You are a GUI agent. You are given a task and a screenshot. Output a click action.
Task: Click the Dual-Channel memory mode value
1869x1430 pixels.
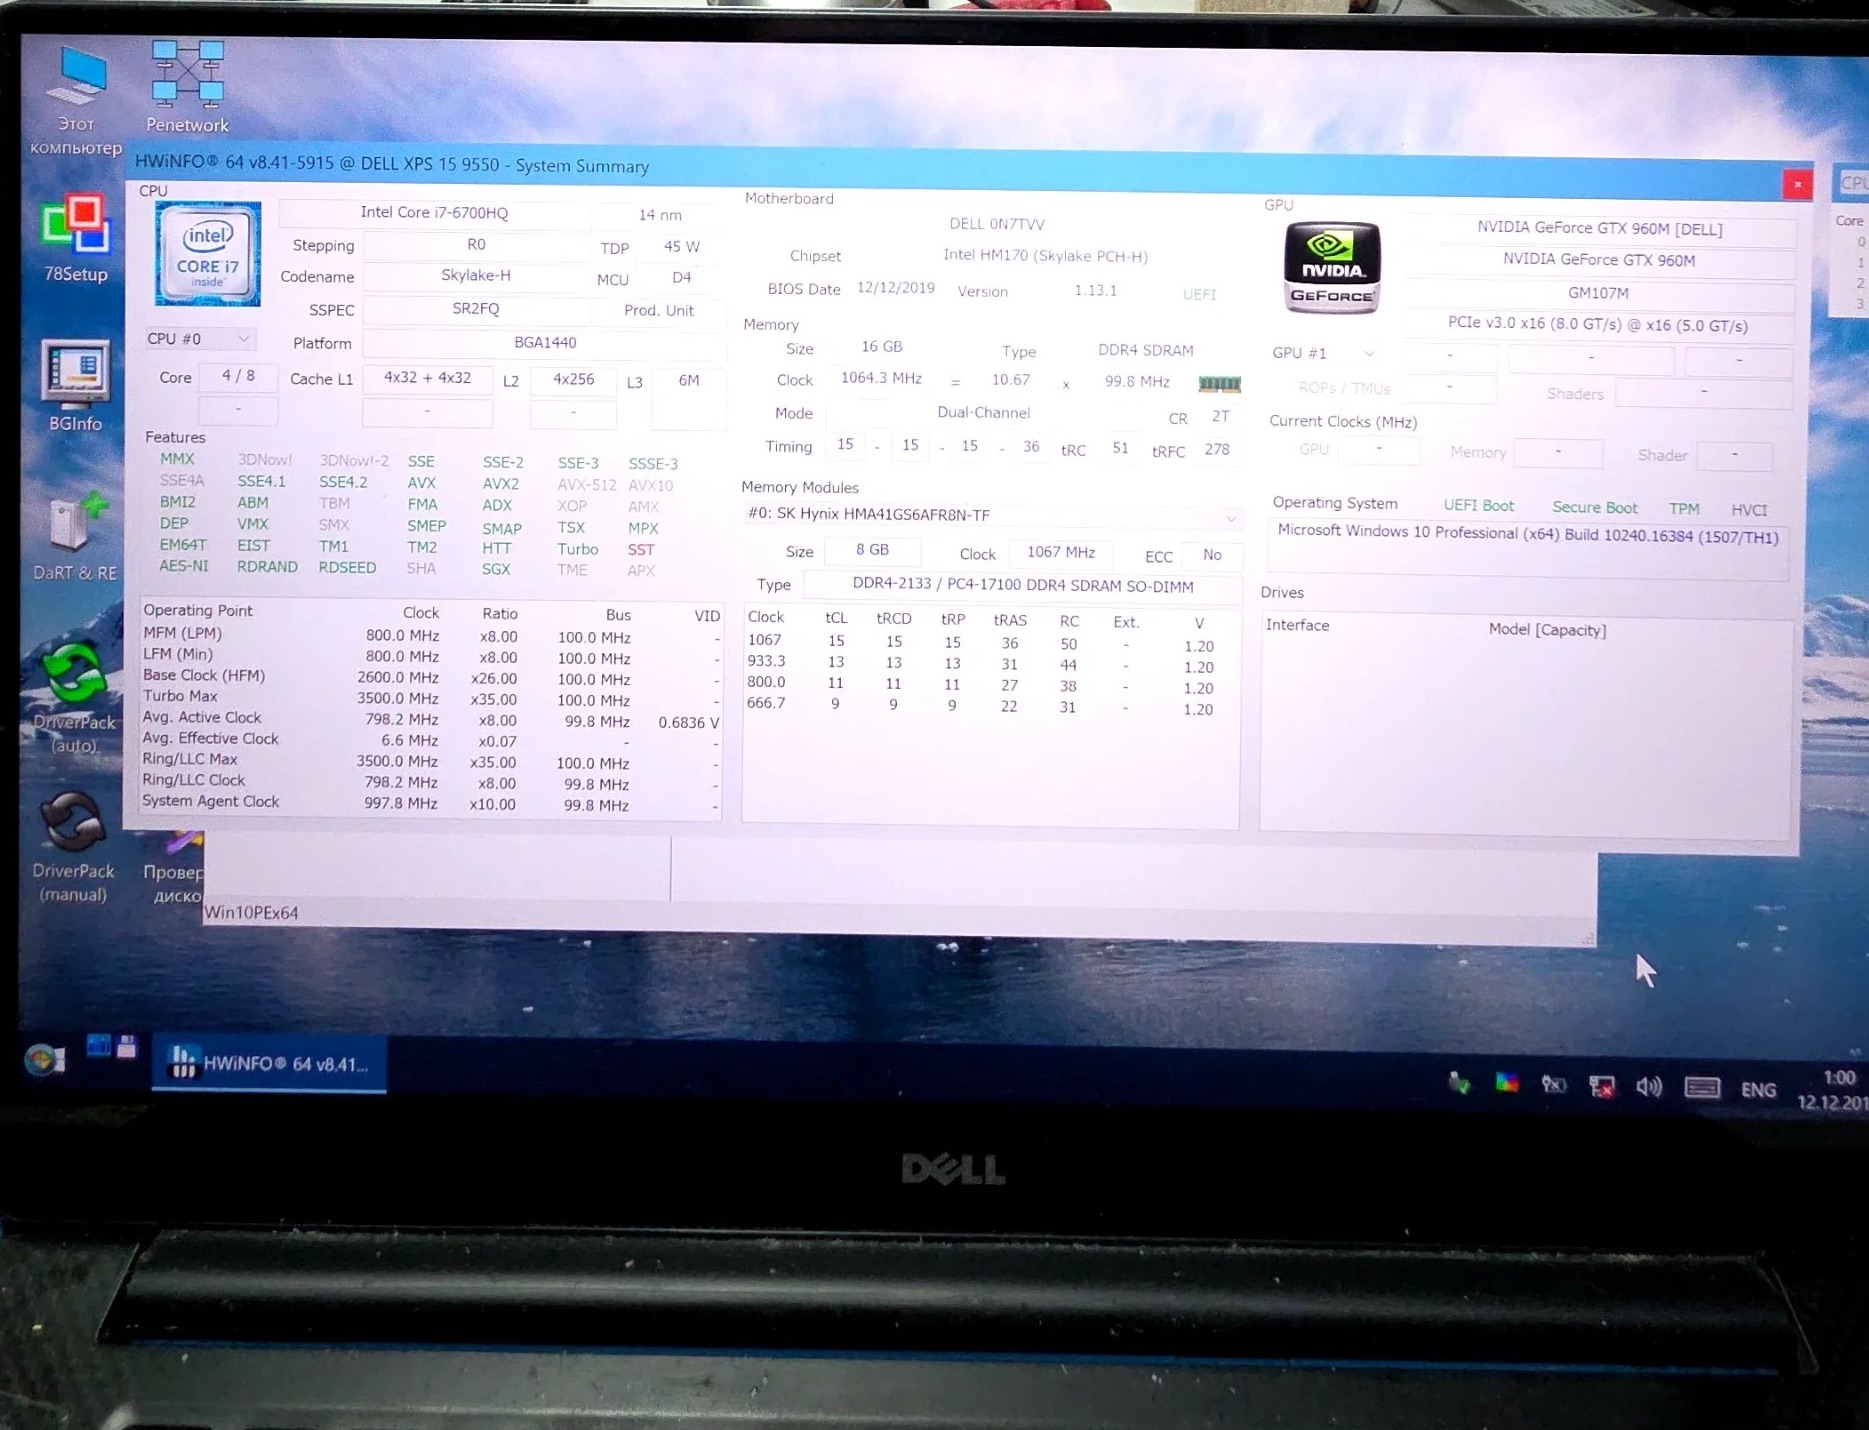coord(983,413)
